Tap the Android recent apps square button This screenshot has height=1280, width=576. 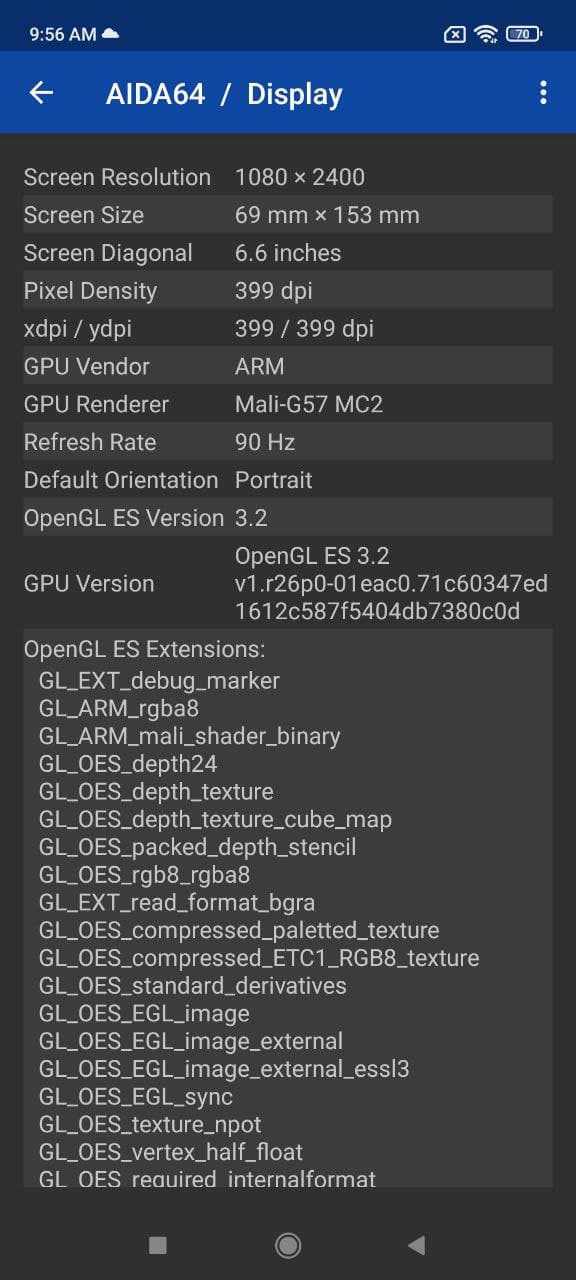[x=157, y=1245]
